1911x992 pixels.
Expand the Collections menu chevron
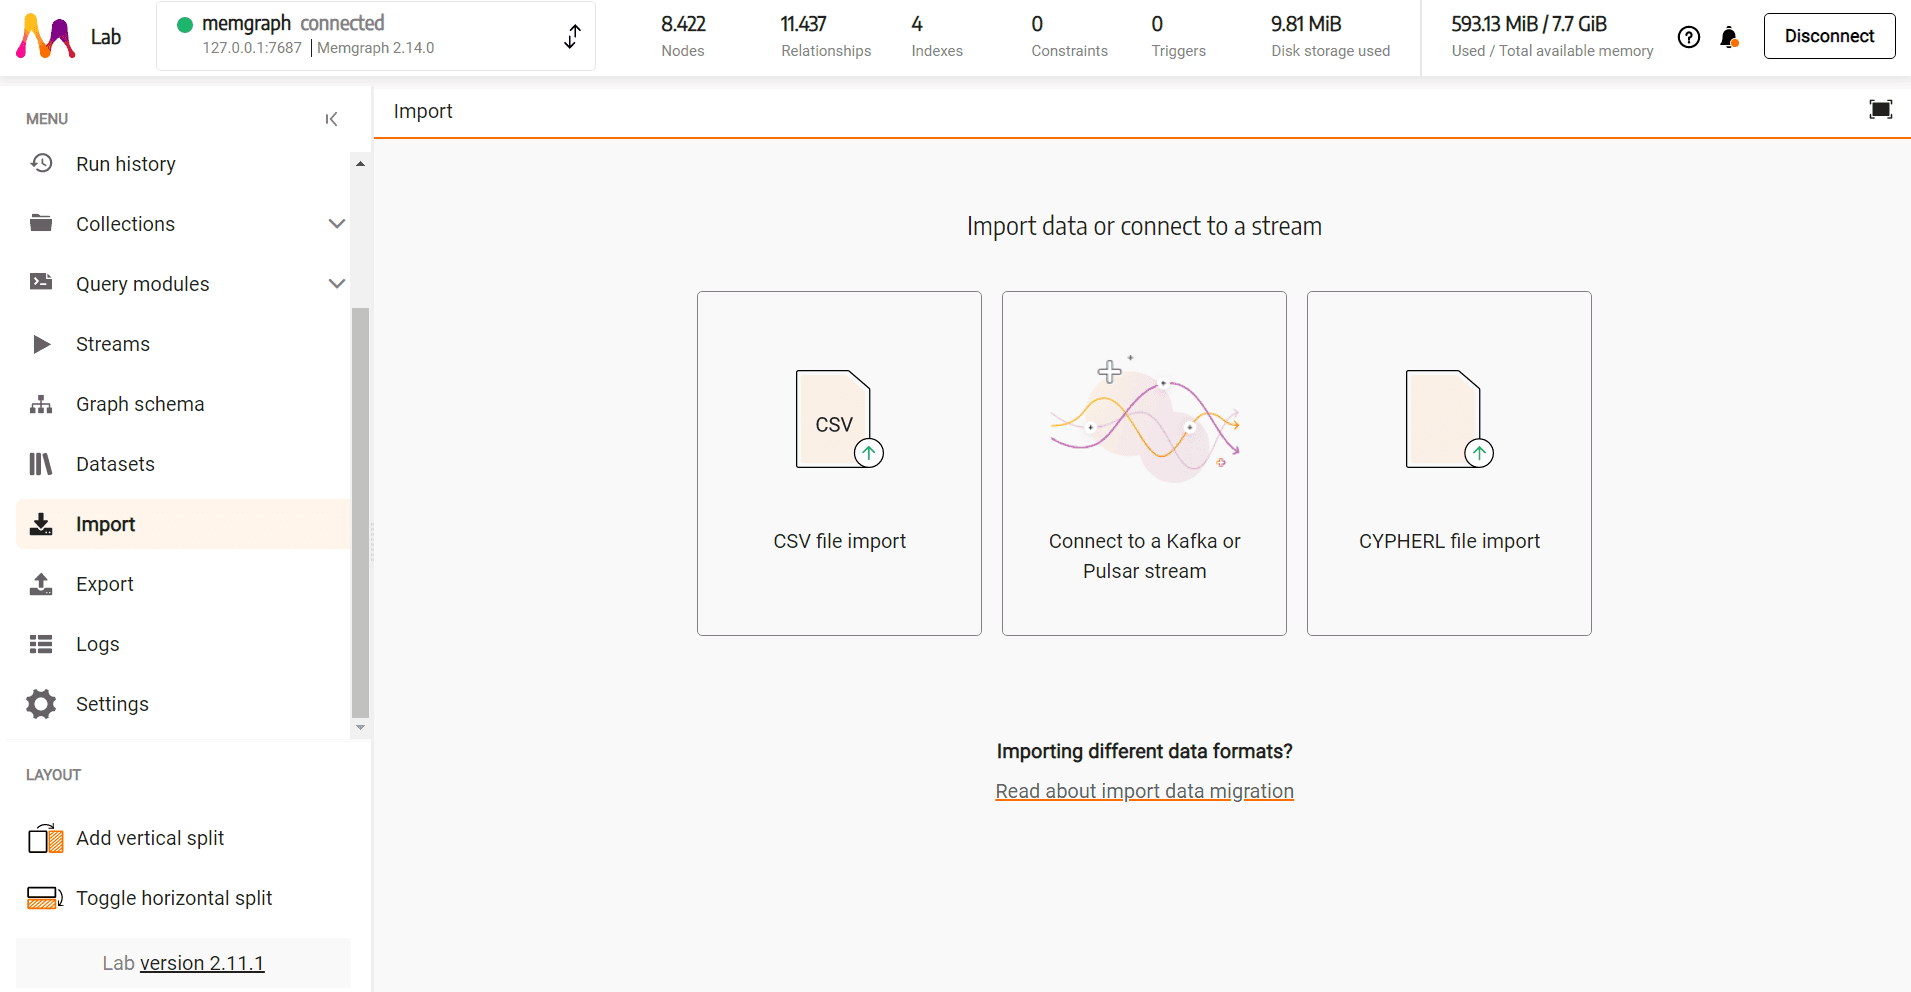[x=337, y=224]
